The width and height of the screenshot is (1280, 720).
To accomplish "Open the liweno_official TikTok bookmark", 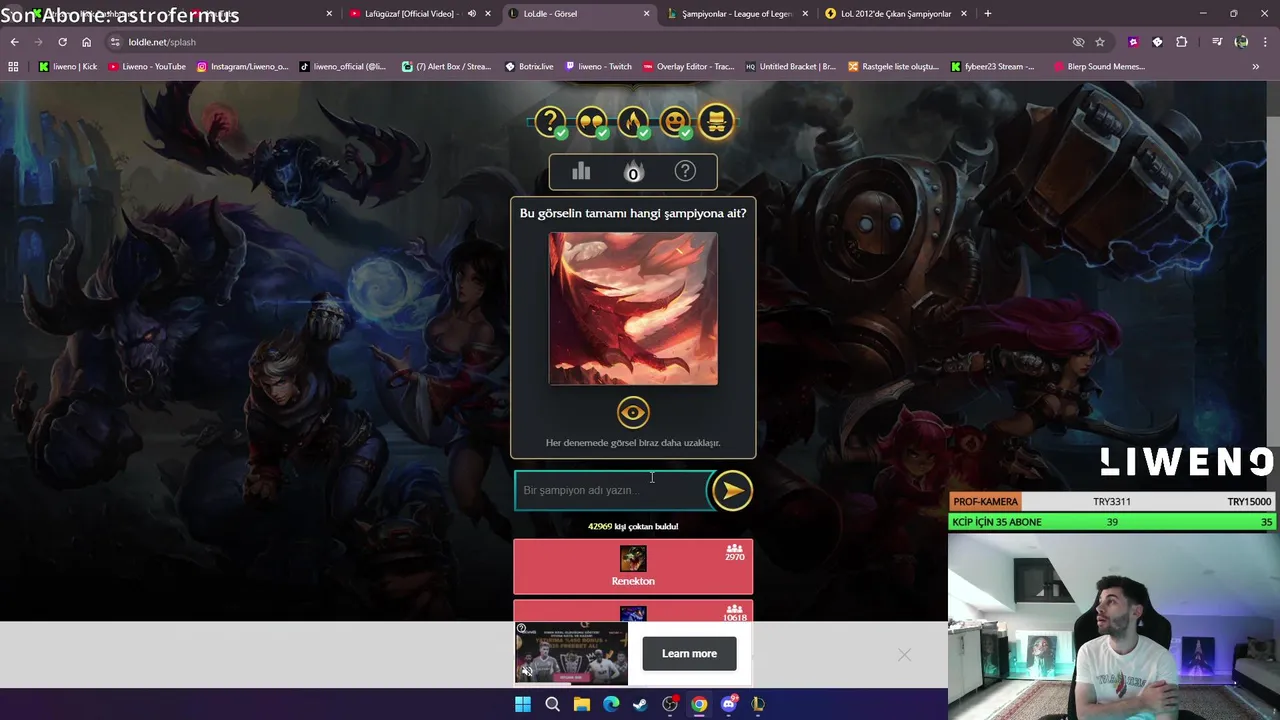I will click(343, 67).
